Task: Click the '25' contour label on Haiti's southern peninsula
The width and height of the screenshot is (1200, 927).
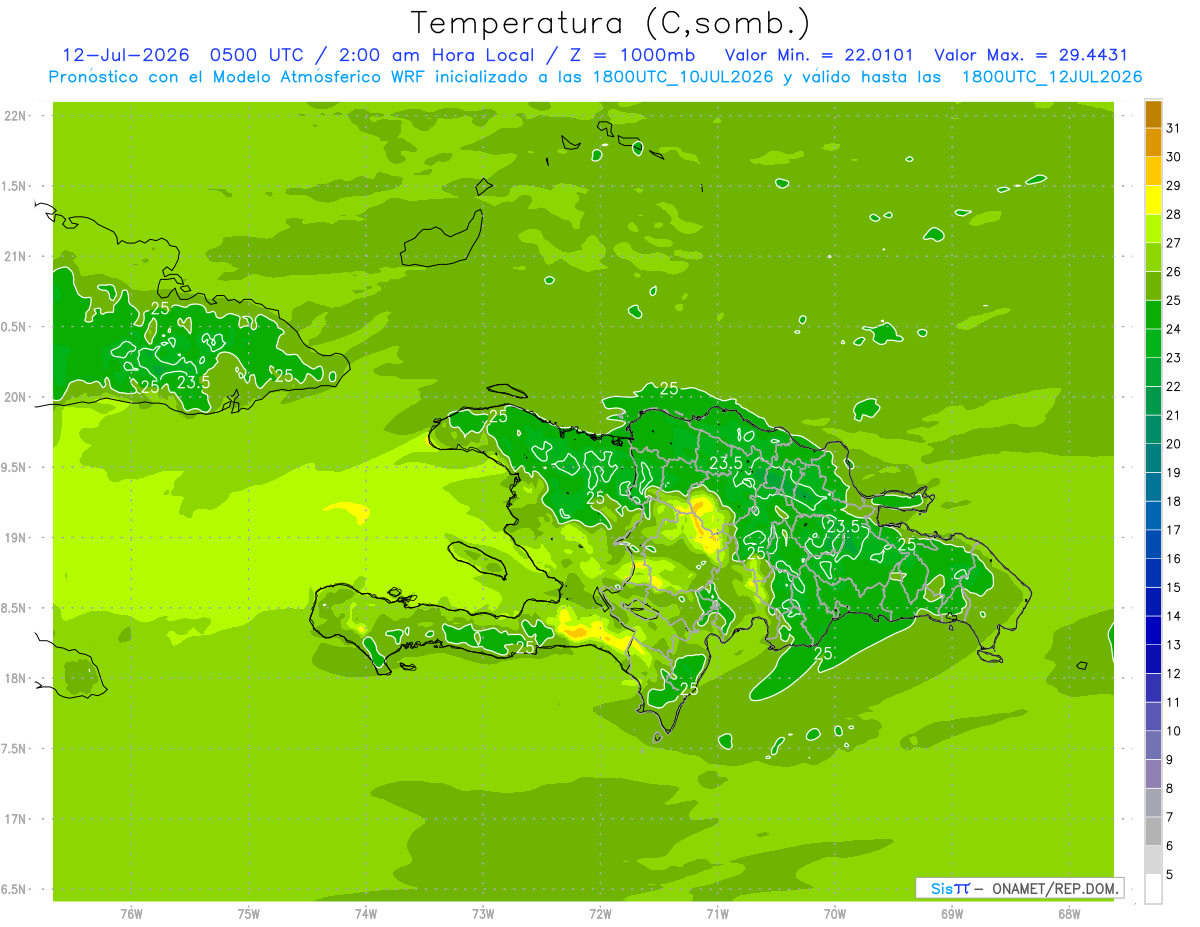Action: (x=526, y=647)
